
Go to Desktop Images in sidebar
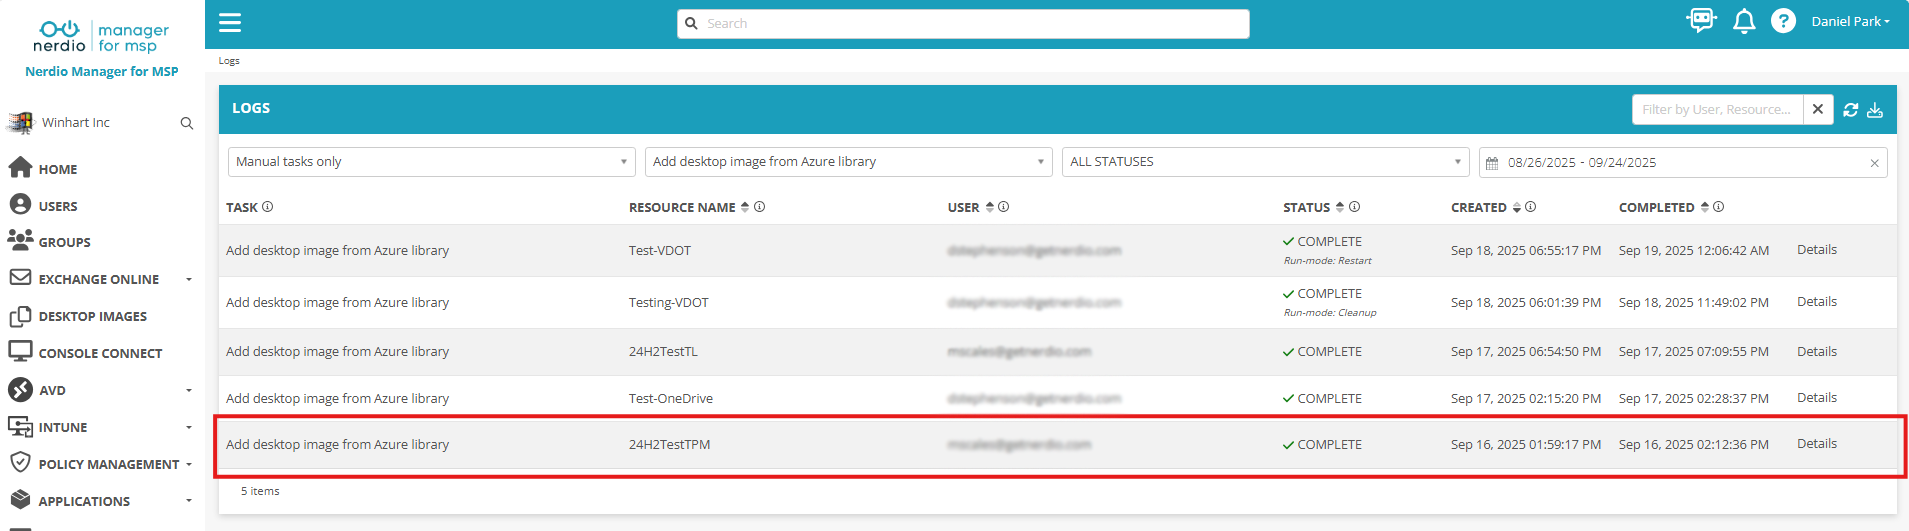(x=92, y=317)
